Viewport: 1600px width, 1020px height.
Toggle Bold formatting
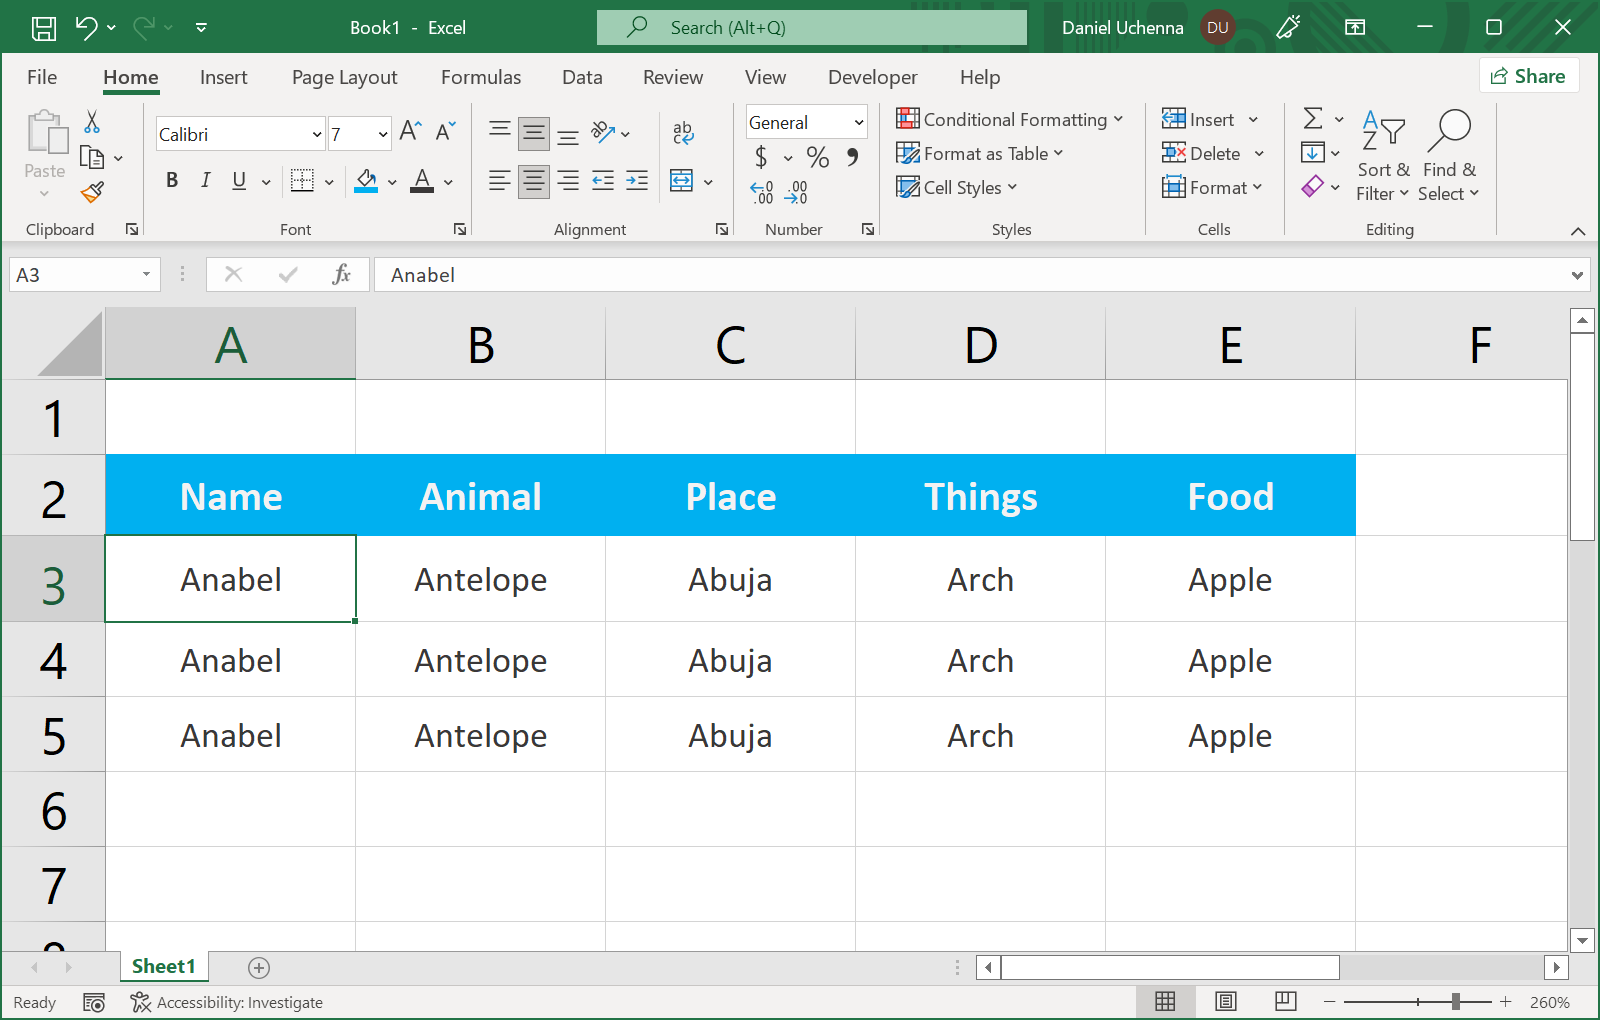pyautogui.click(x=172, y=180)
